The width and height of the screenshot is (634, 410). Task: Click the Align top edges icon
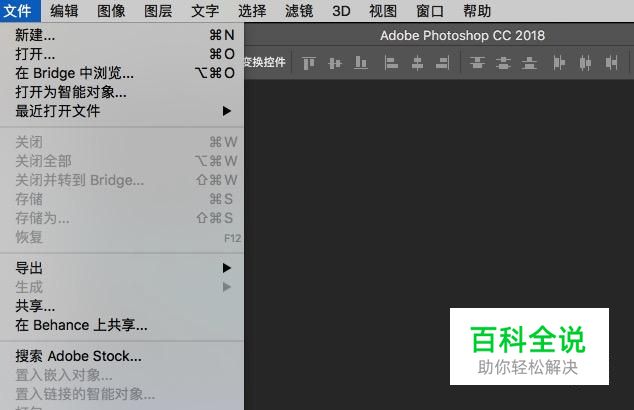pyautogui.click(x=309, y=63)
